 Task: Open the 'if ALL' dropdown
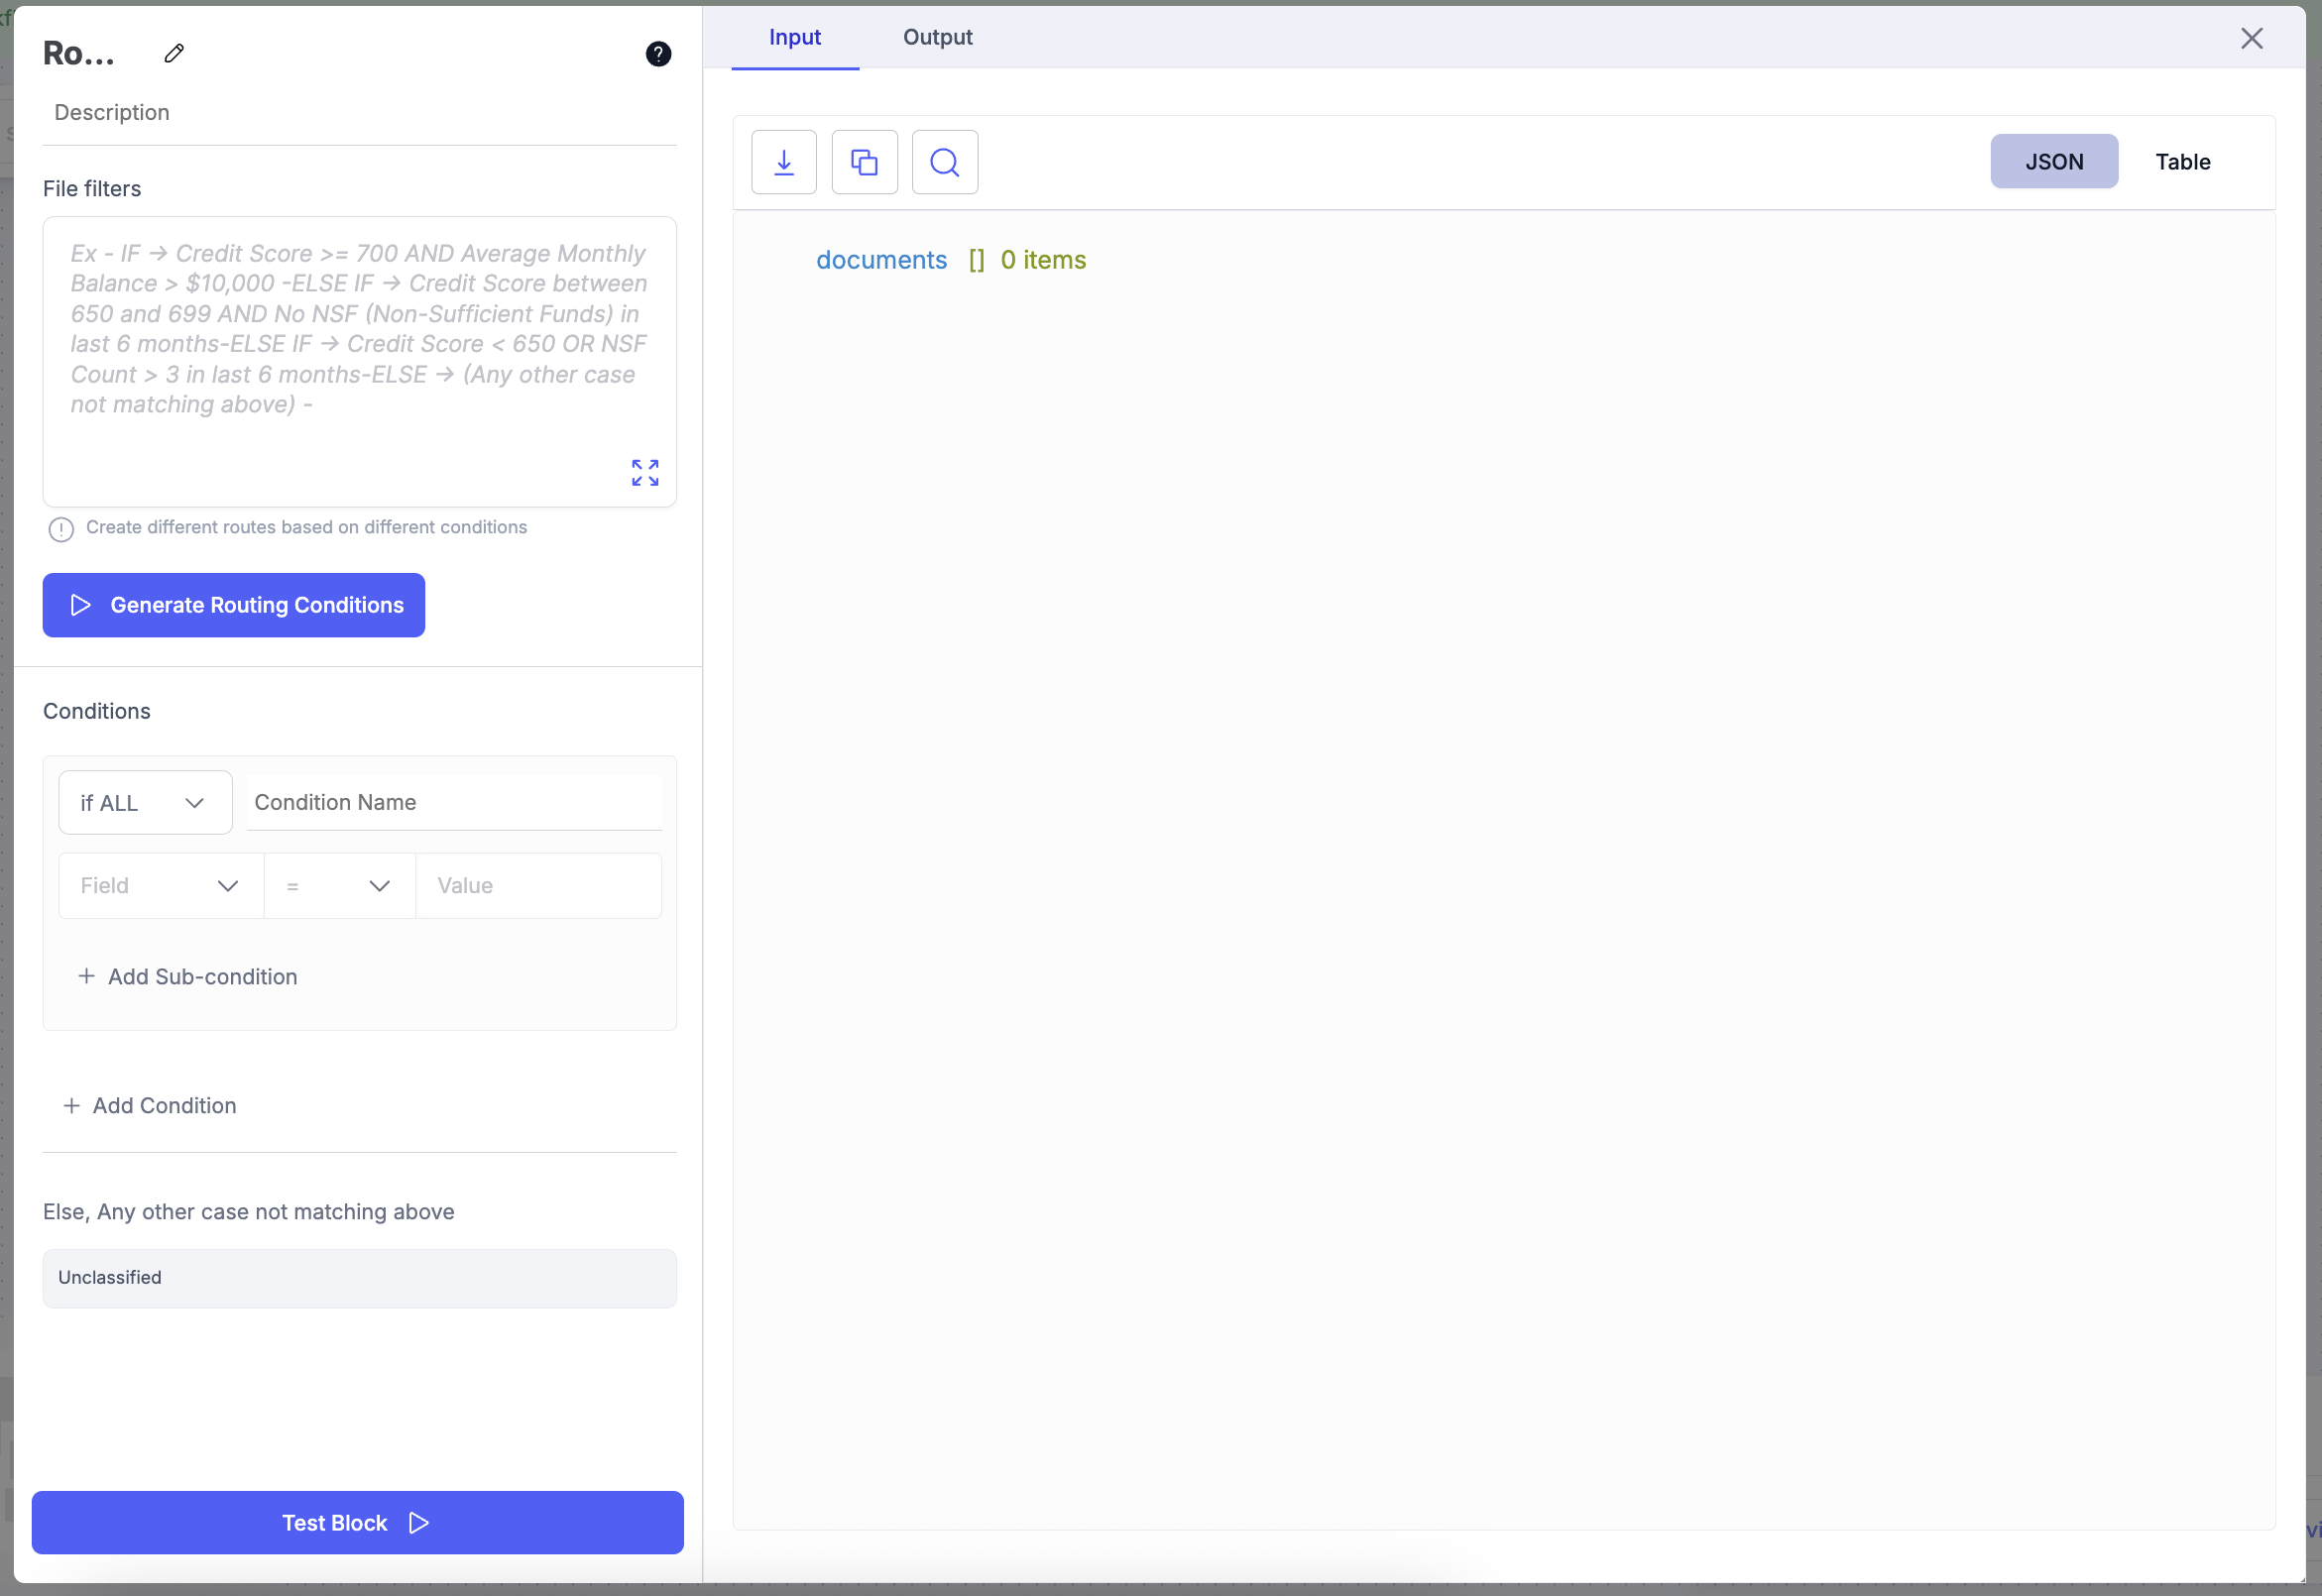(145, 803)
